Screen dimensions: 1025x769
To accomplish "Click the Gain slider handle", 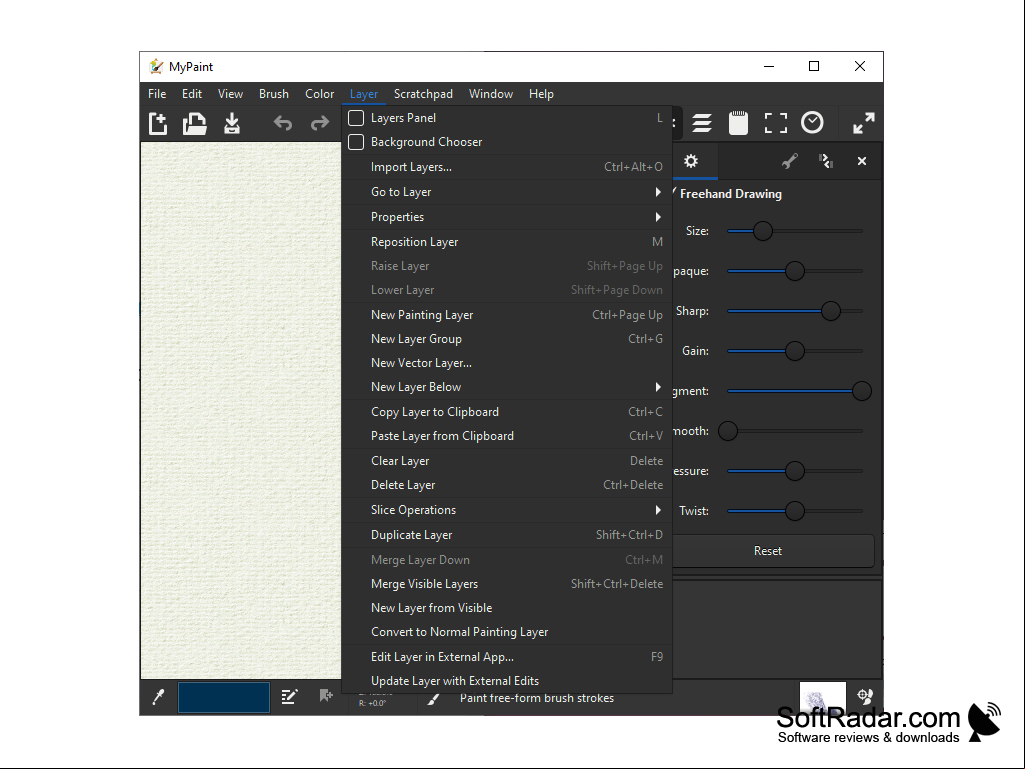I will coord(794,351).
